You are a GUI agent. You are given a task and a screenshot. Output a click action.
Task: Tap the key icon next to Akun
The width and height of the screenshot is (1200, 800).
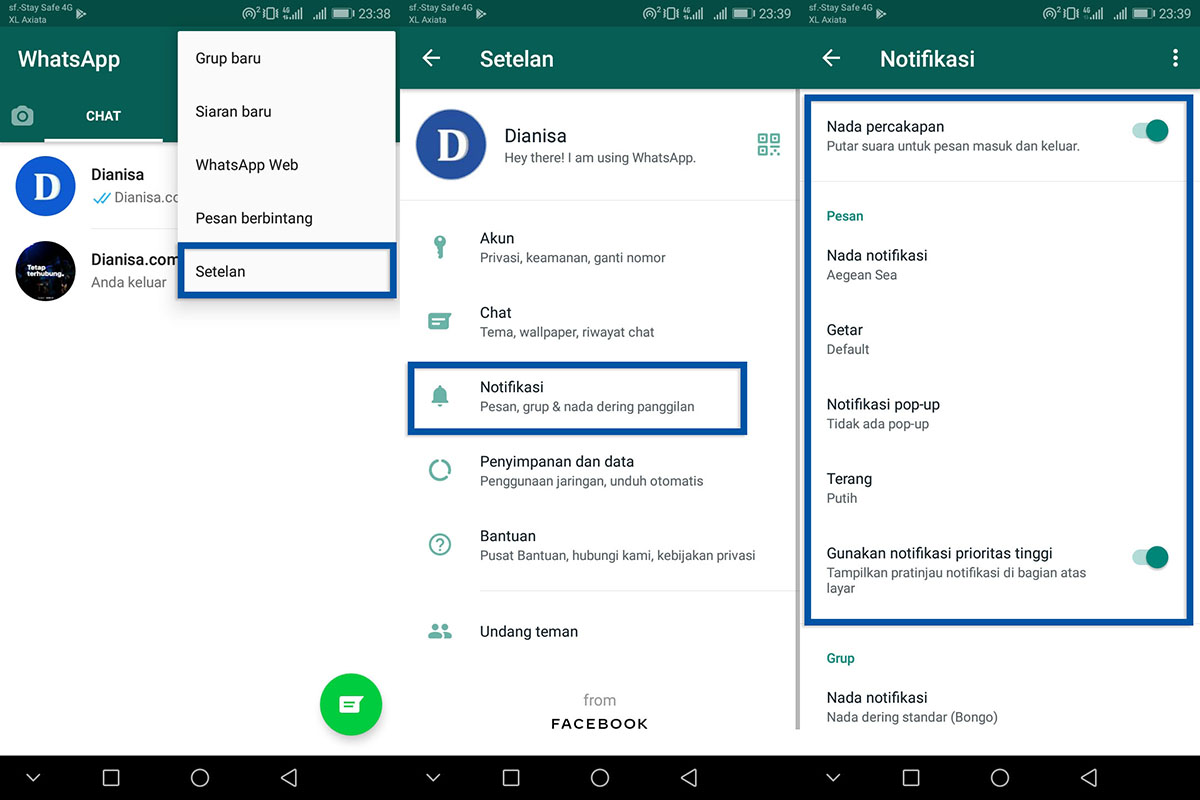pos(439,247)
